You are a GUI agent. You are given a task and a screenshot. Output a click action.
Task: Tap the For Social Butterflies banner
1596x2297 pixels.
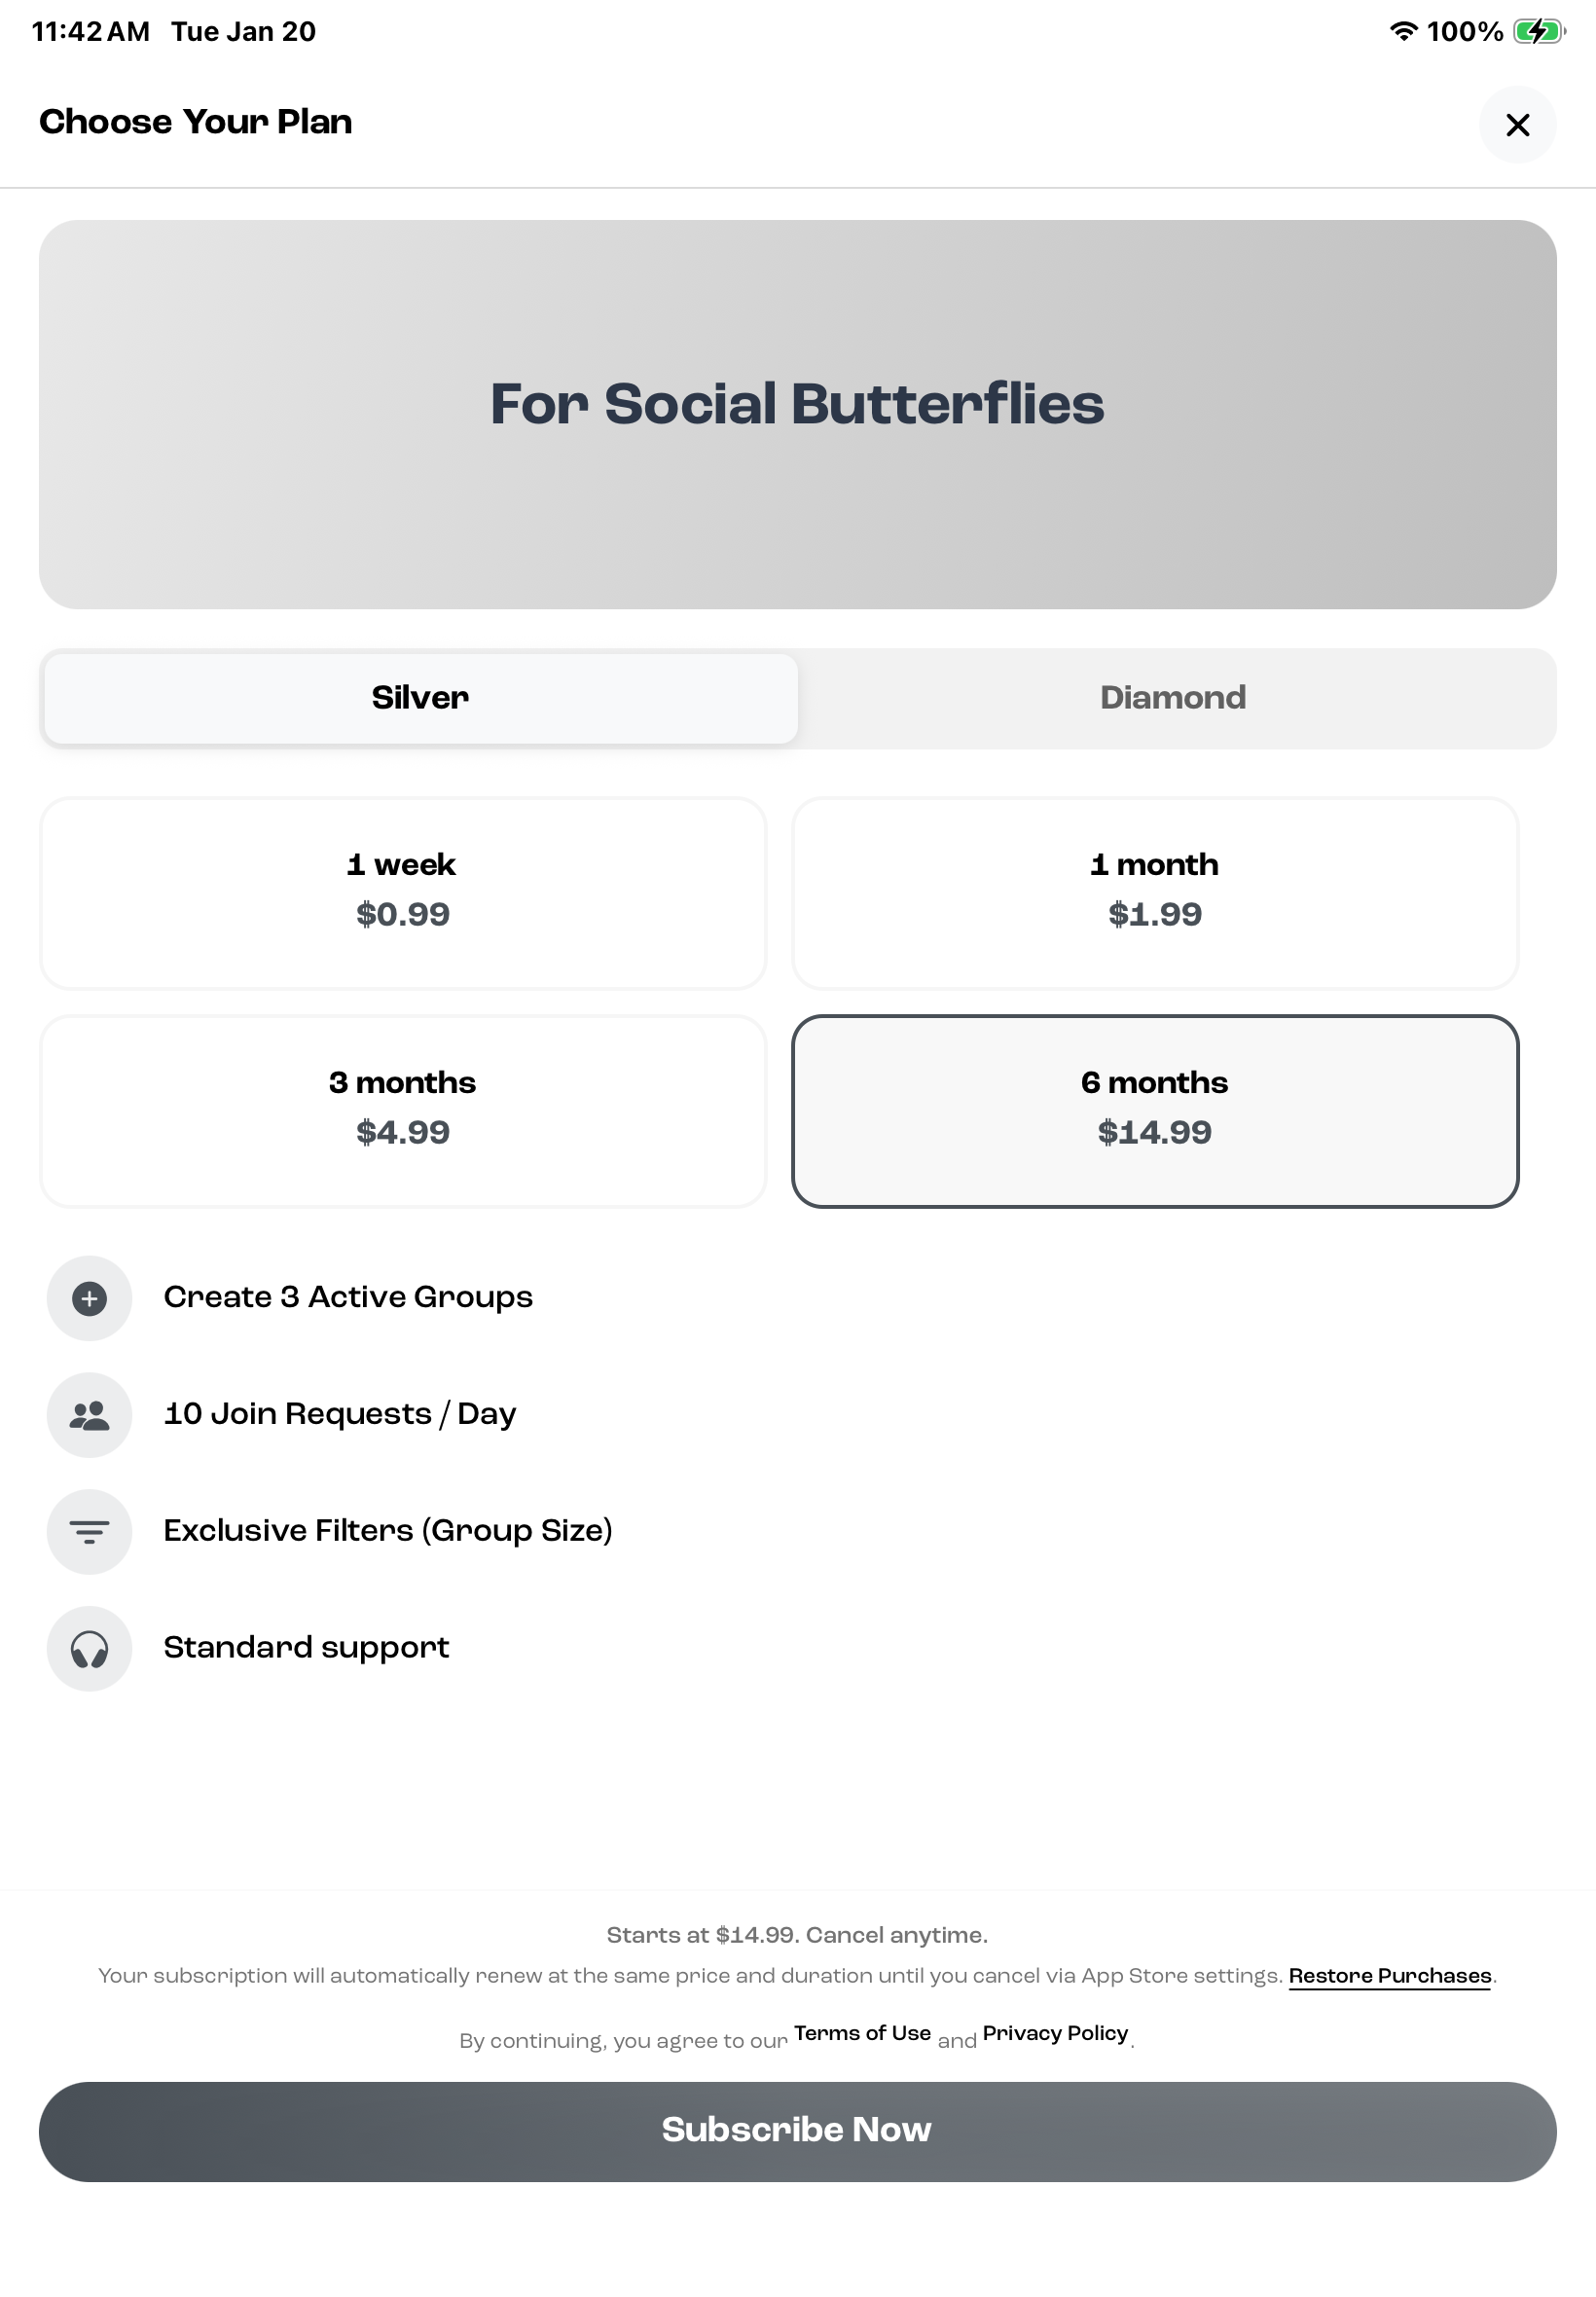pos(797,414)
